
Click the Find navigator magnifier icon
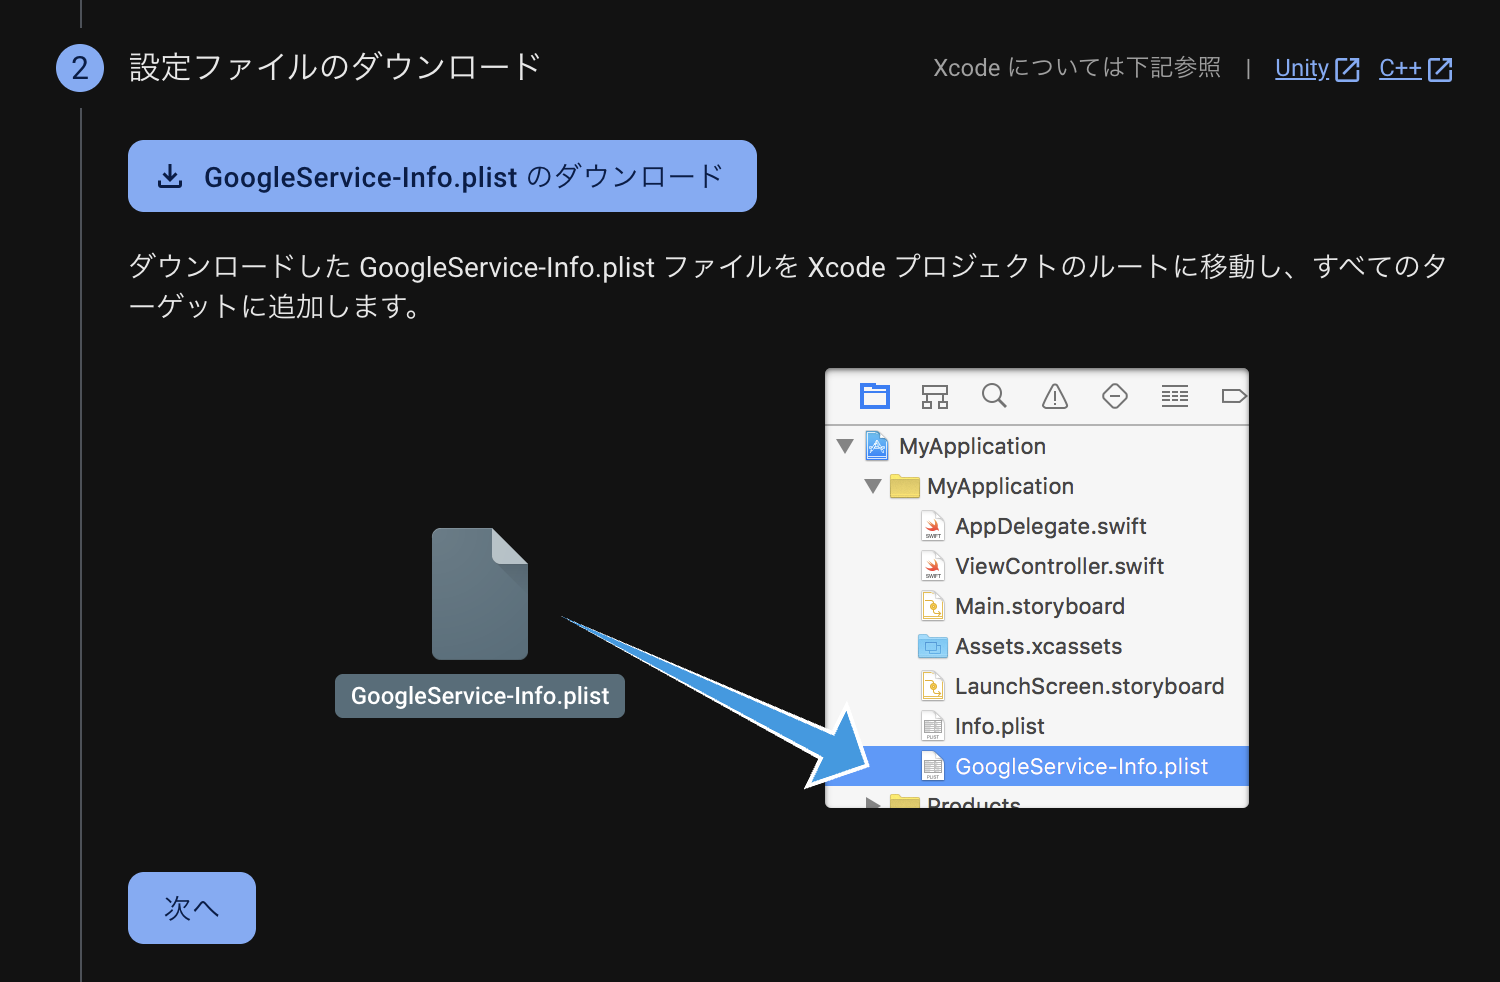coord(994,396)
